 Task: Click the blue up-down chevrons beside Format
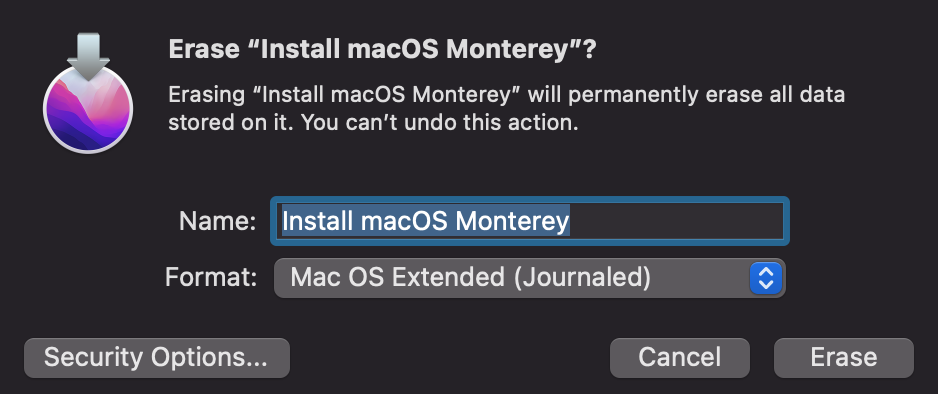click(x=766, y=277)
